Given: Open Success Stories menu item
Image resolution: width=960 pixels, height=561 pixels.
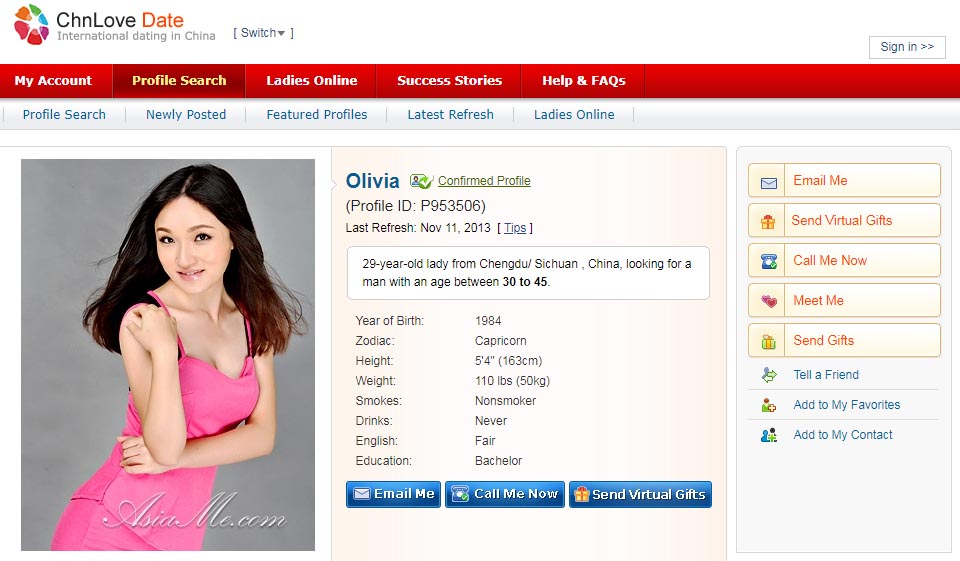Looking at the screenshot, I should coord(449,80).
